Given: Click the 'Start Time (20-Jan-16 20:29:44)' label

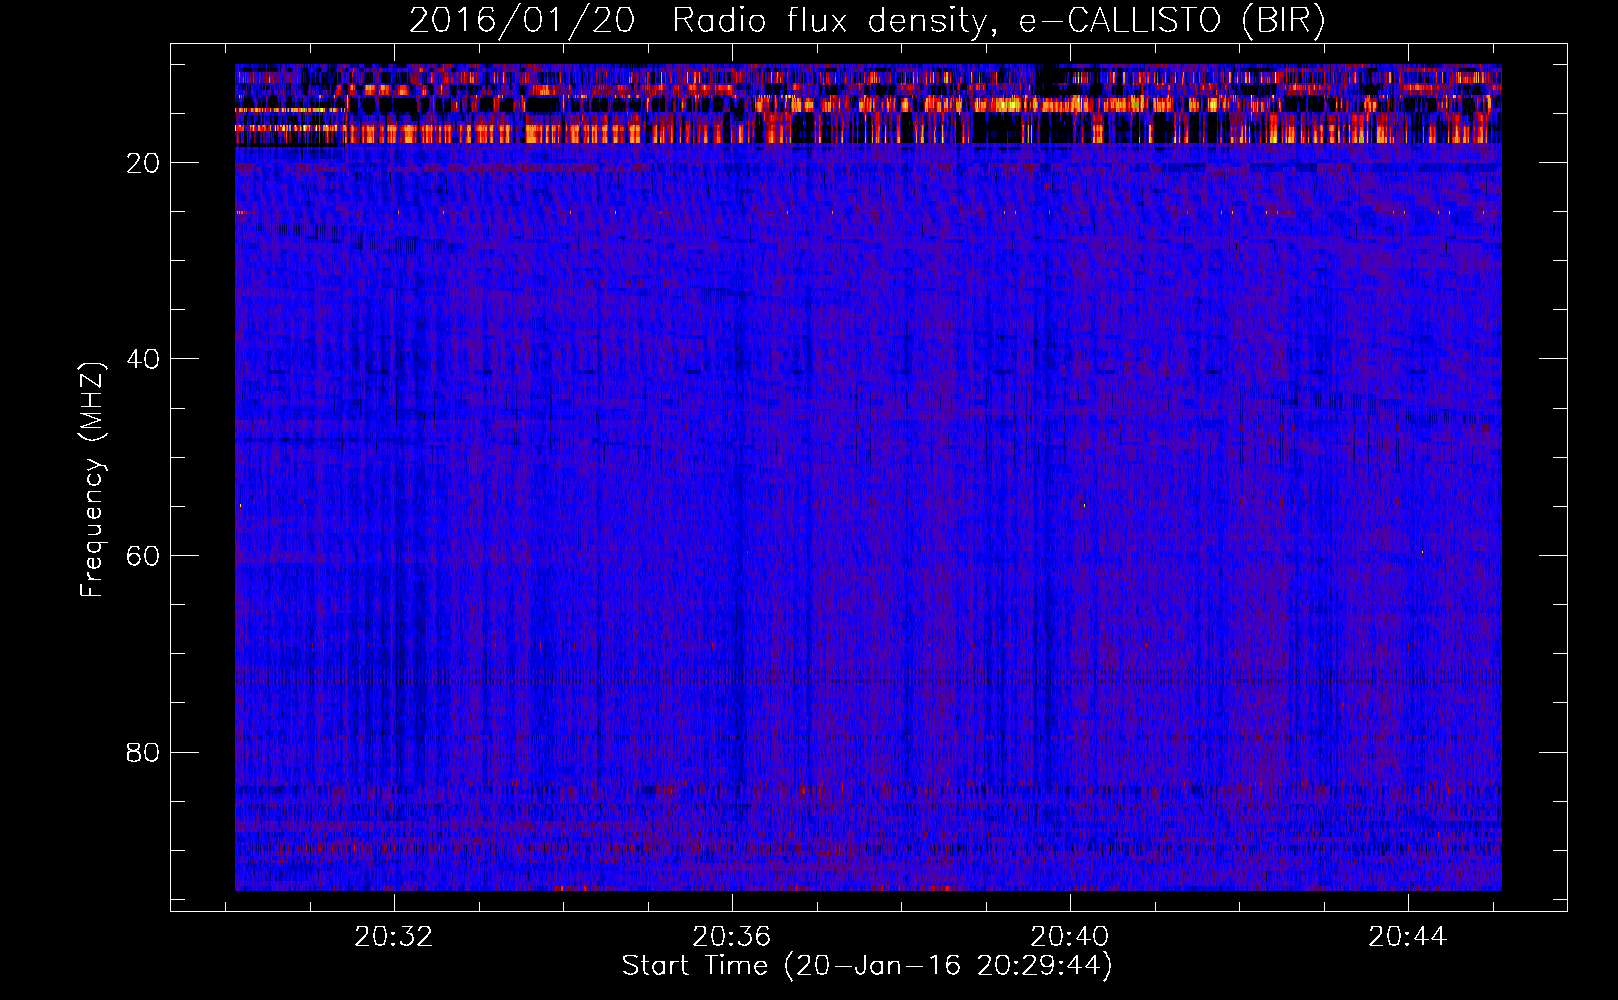Looking at the screenshot, I should pyautogui.click(x=867, y=966).
